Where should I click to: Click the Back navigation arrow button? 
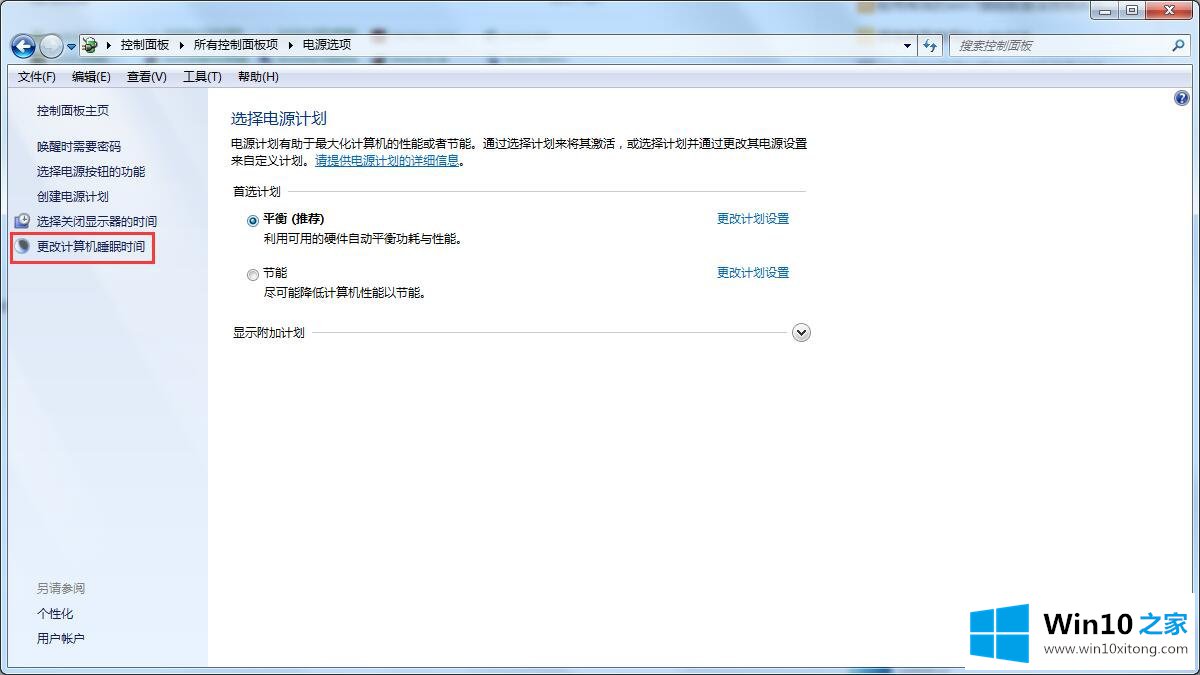[x=23, y=46]
